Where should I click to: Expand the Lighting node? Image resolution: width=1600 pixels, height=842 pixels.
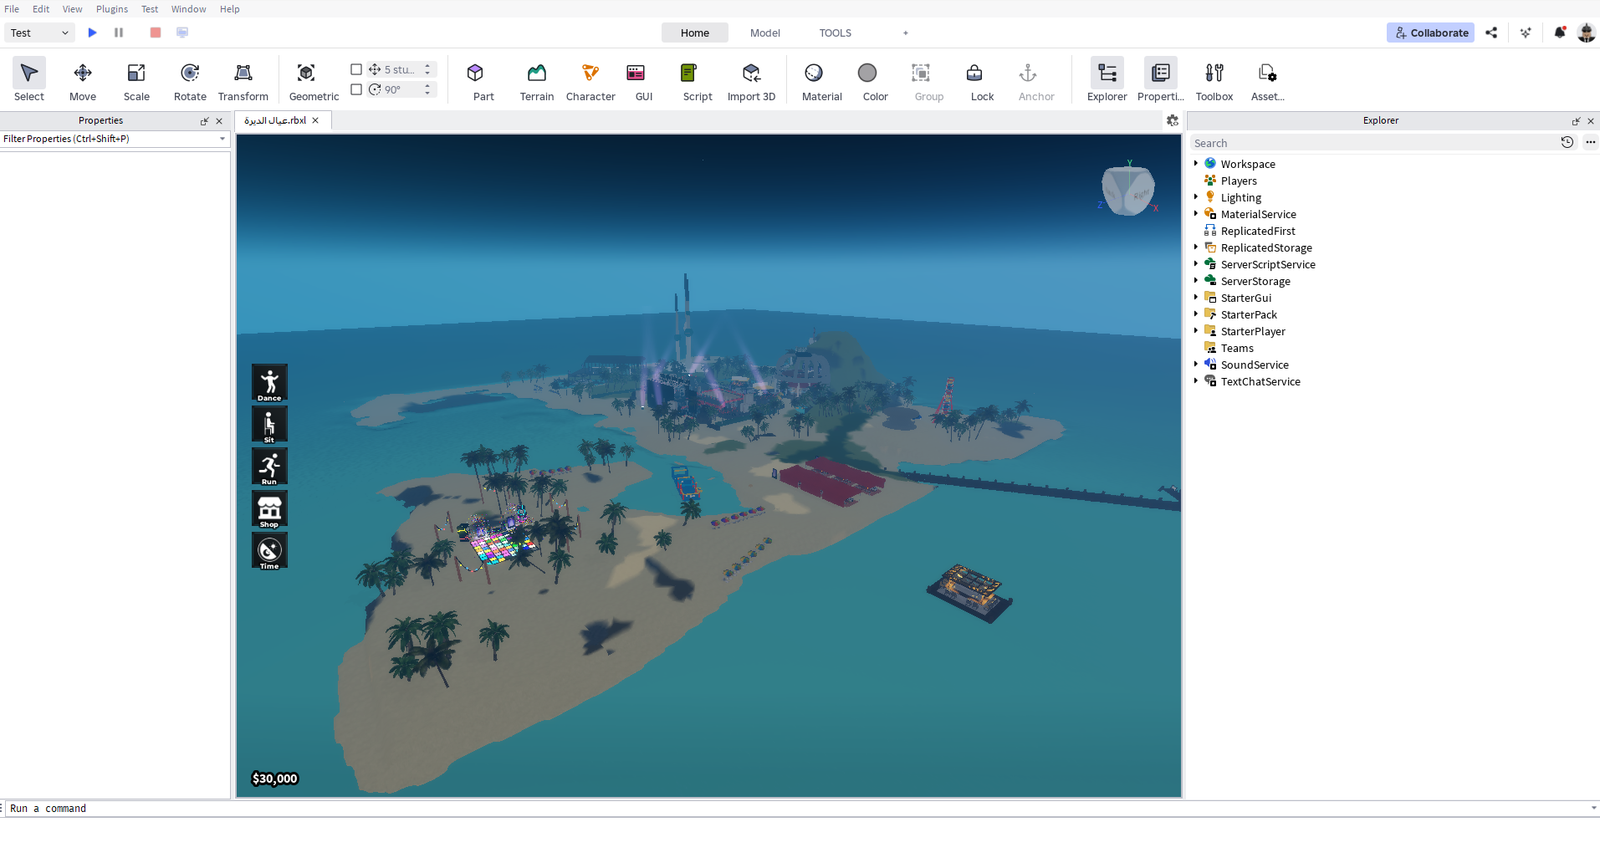click(x=1195, y=197)
